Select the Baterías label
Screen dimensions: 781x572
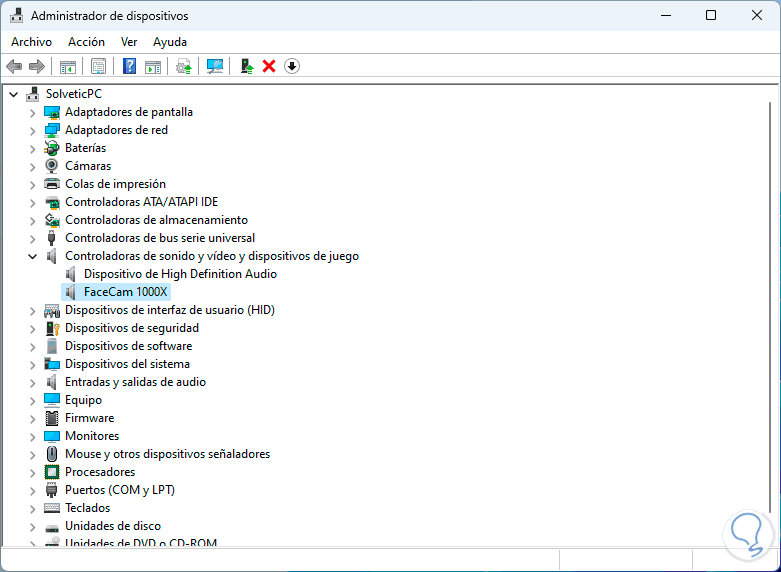pyautogui.click(x=86, y=148)
